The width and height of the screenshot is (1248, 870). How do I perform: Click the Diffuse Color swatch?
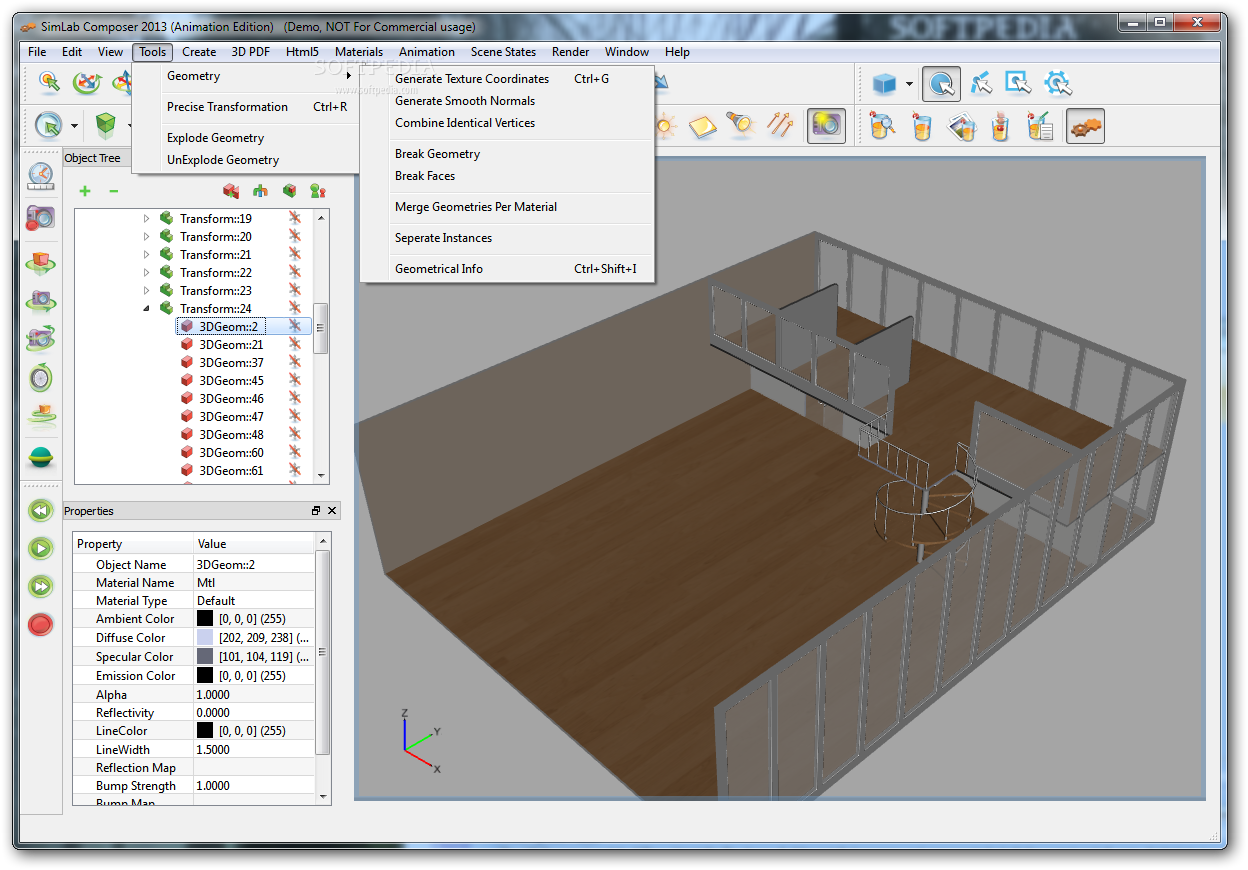pyautogui.click(x=205, y=638)
